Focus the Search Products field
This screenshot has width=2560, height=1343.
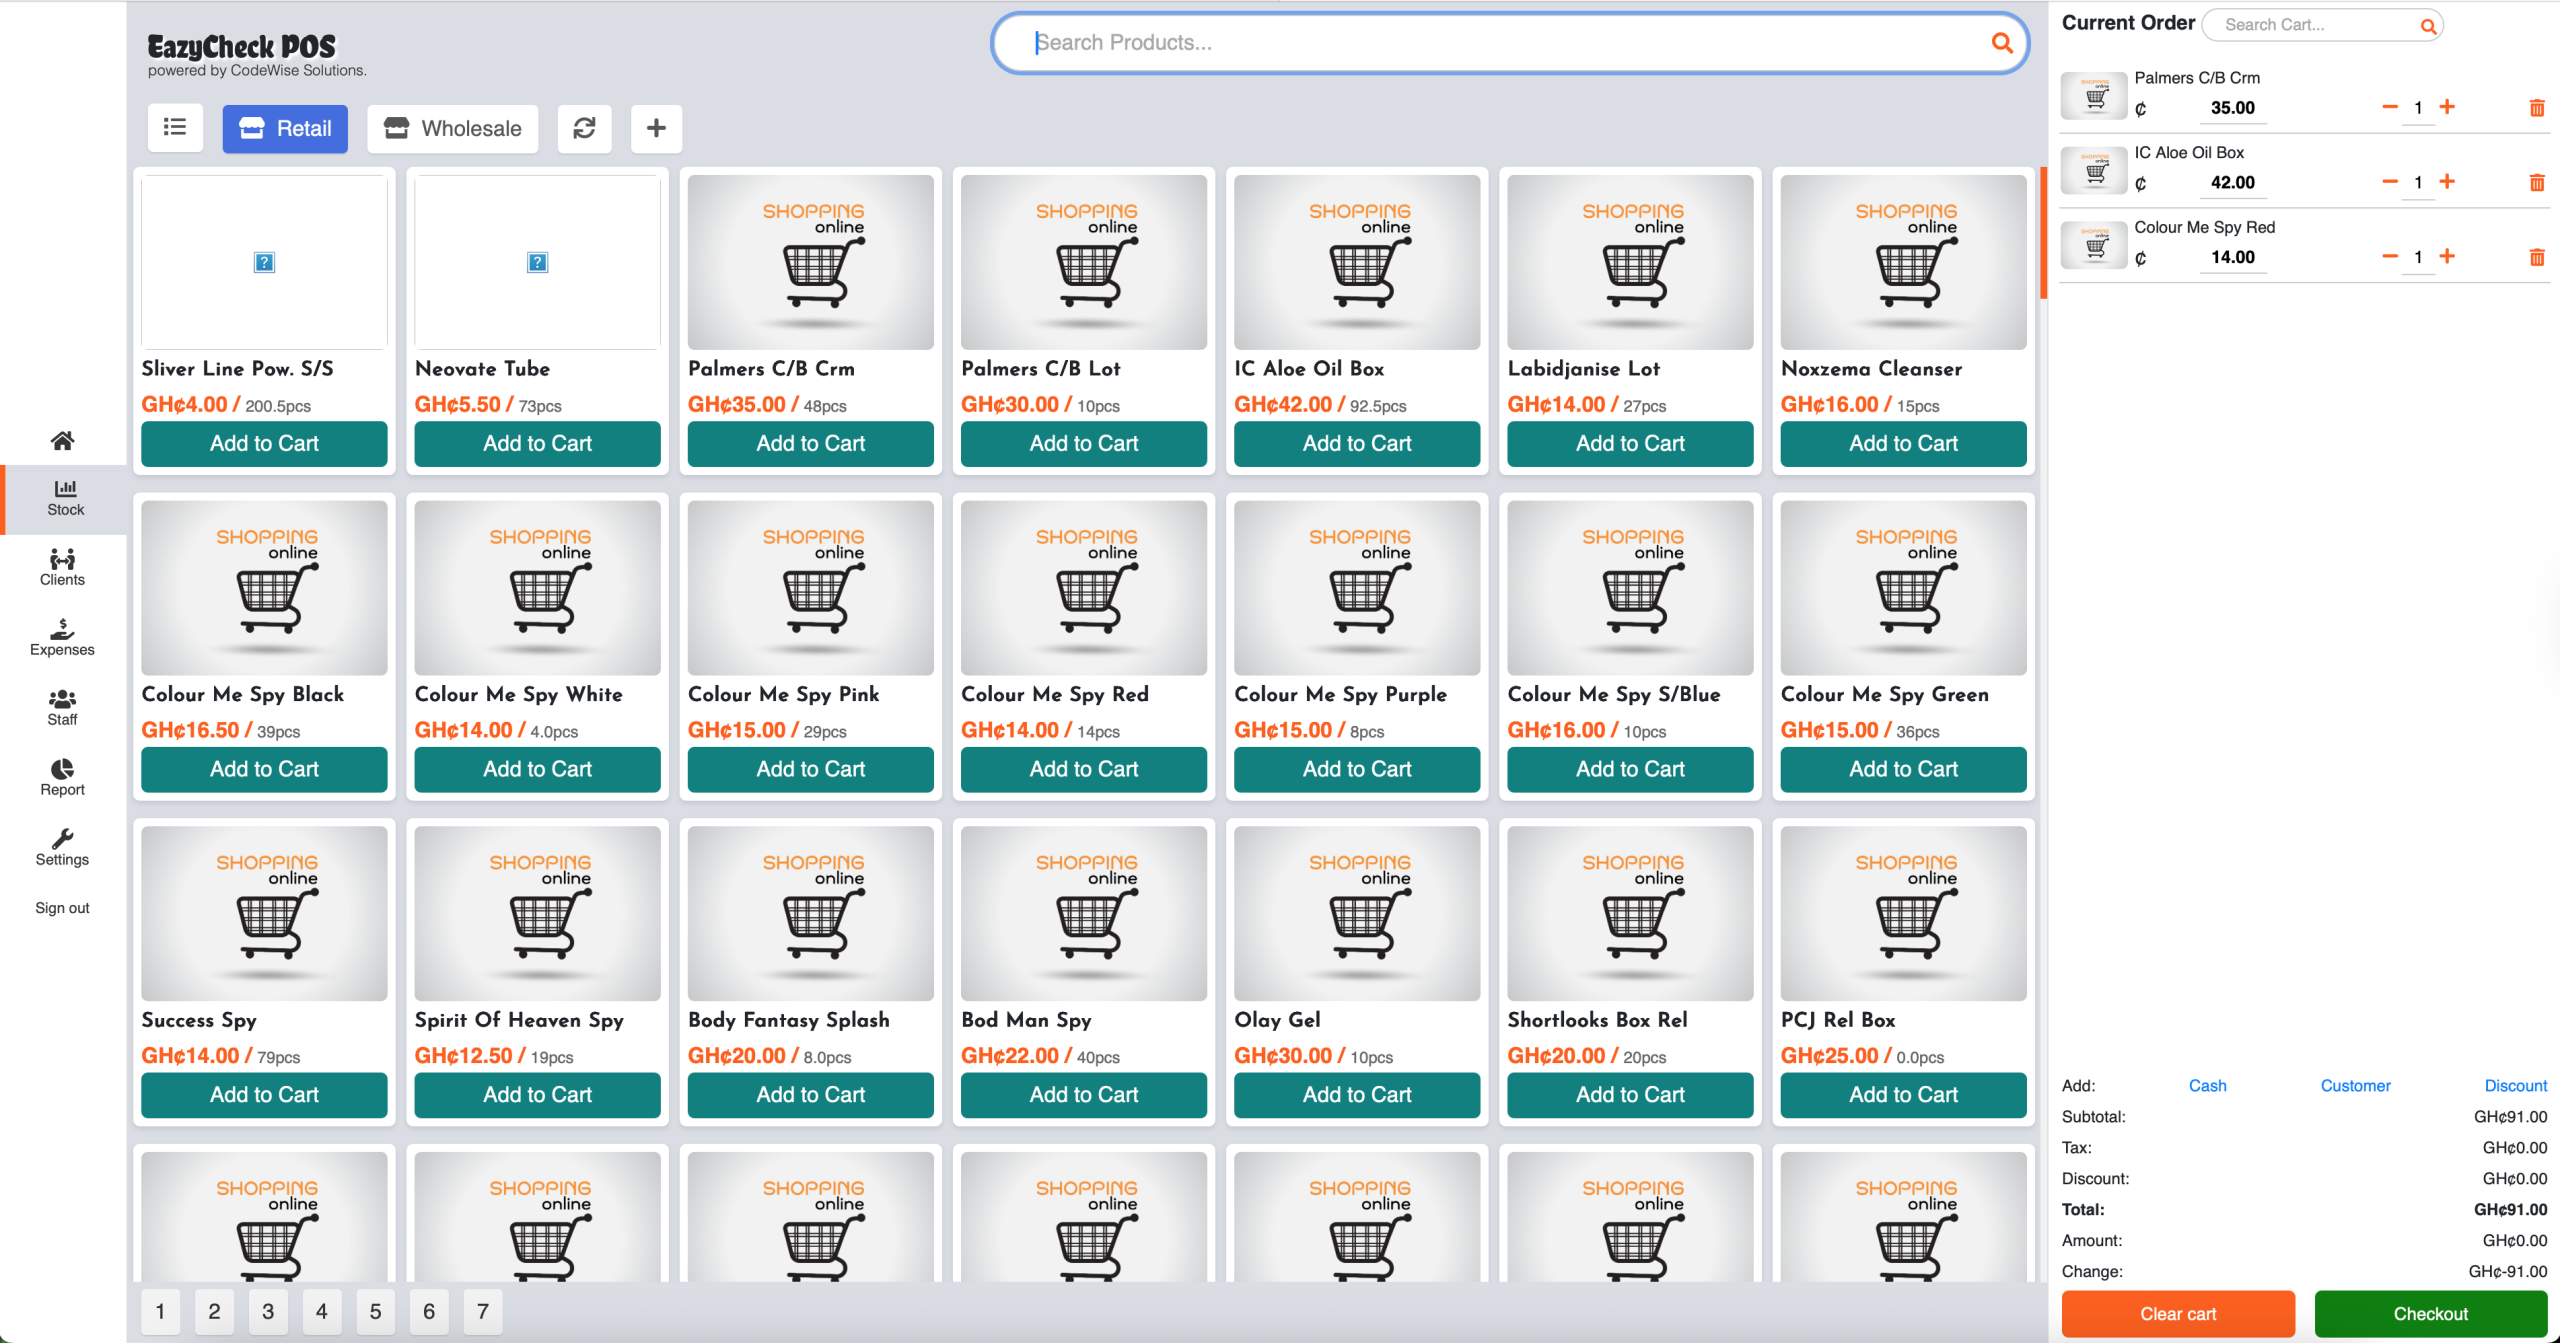coord(1509,43)
